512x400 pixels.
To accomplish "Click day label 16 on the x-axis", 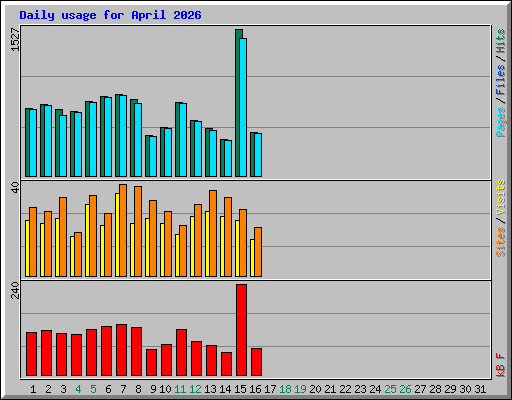I will (255, 389).
